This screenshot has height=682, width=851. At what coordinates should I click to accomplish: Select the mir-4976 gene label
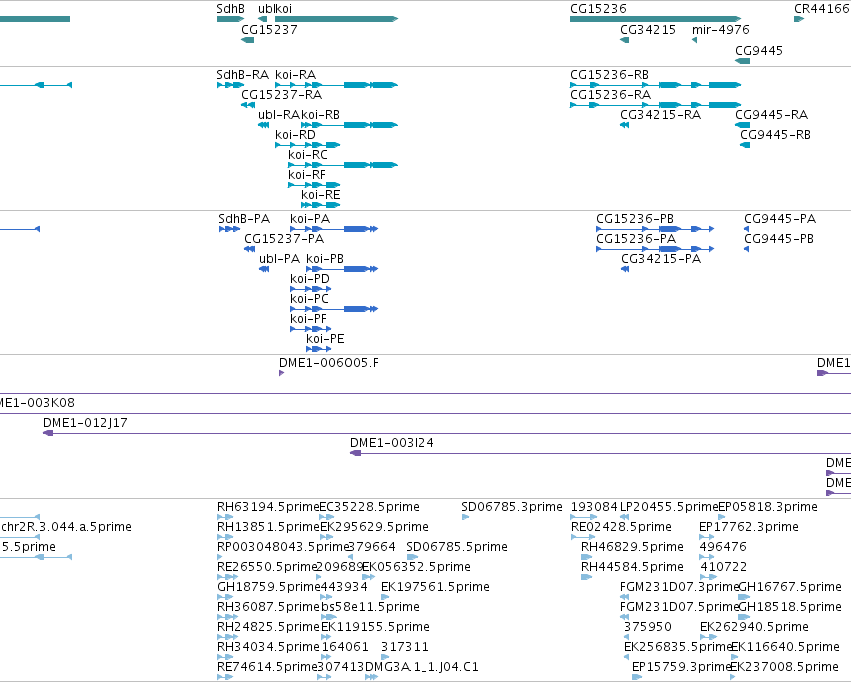pyautogui.click(x=721, y=29)
